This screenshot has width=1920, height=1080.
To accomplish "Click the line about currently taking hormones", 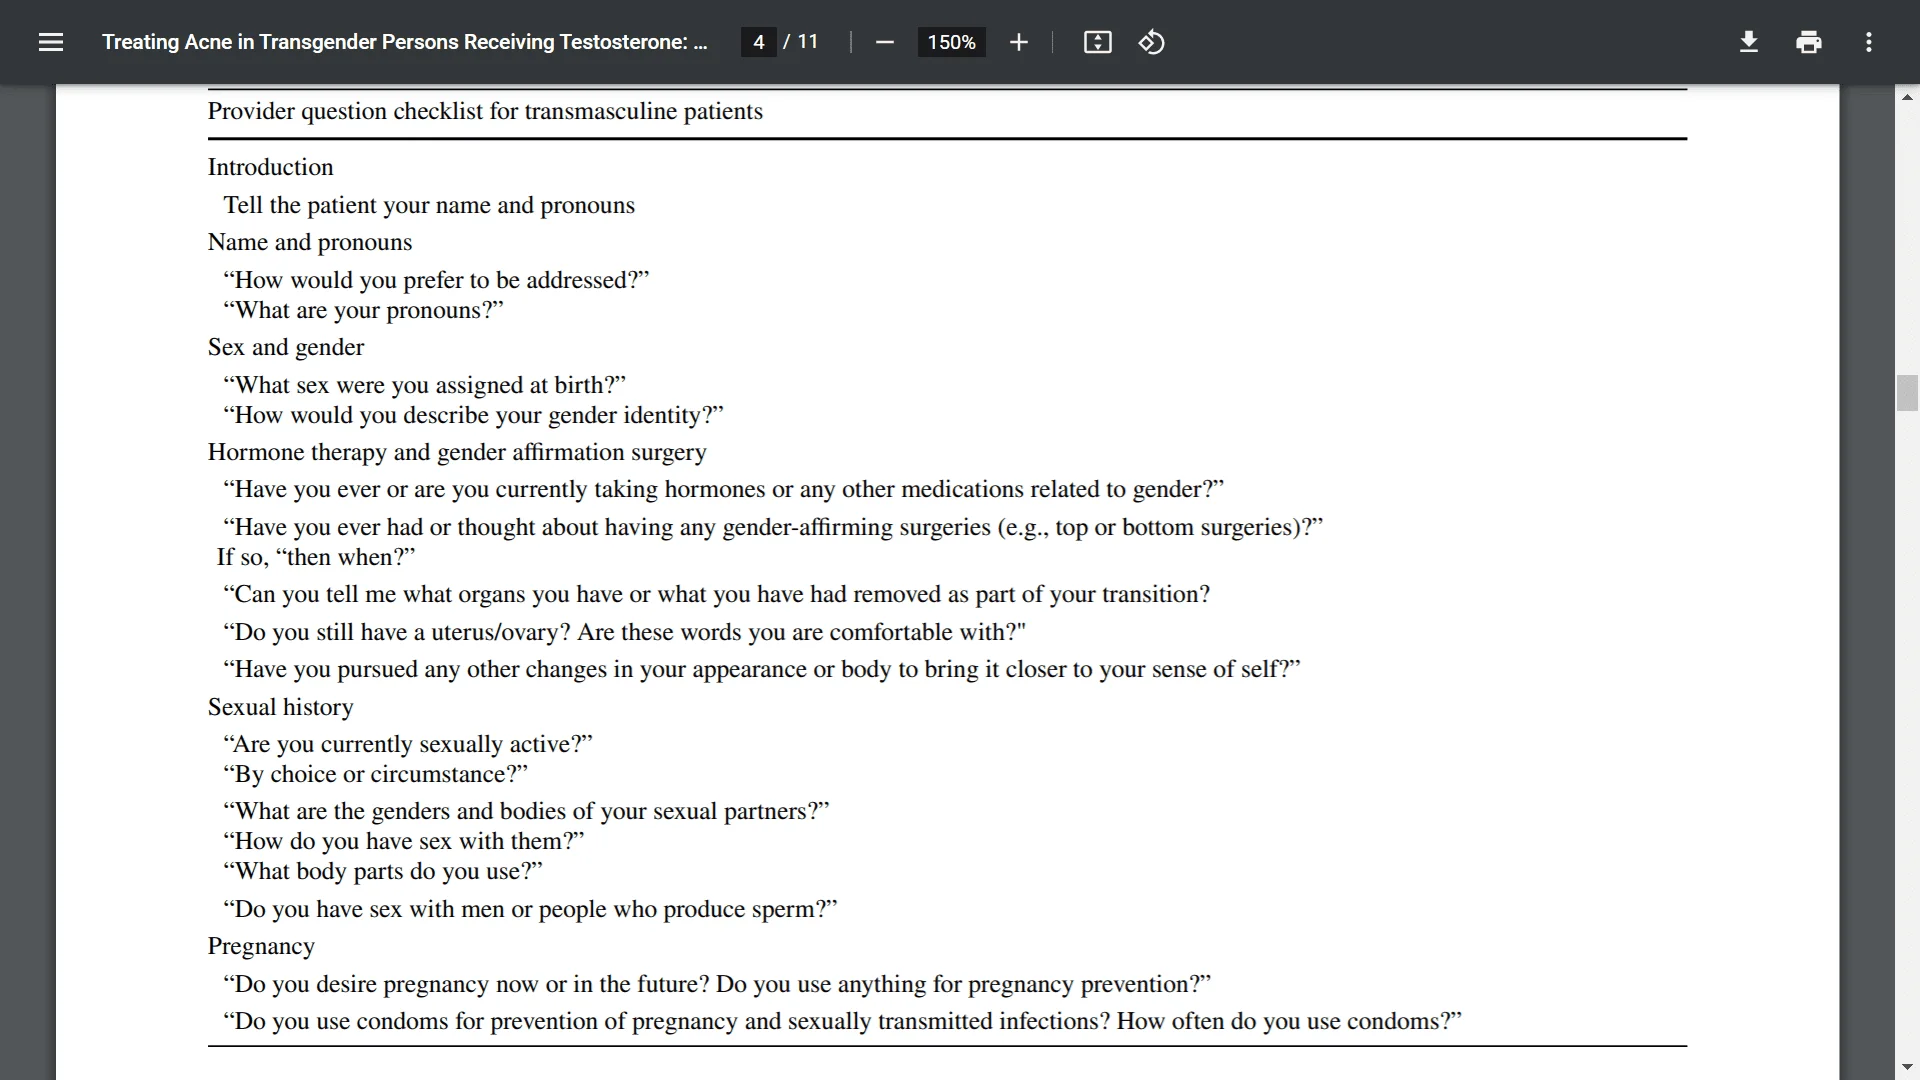I will click(723, 489).
